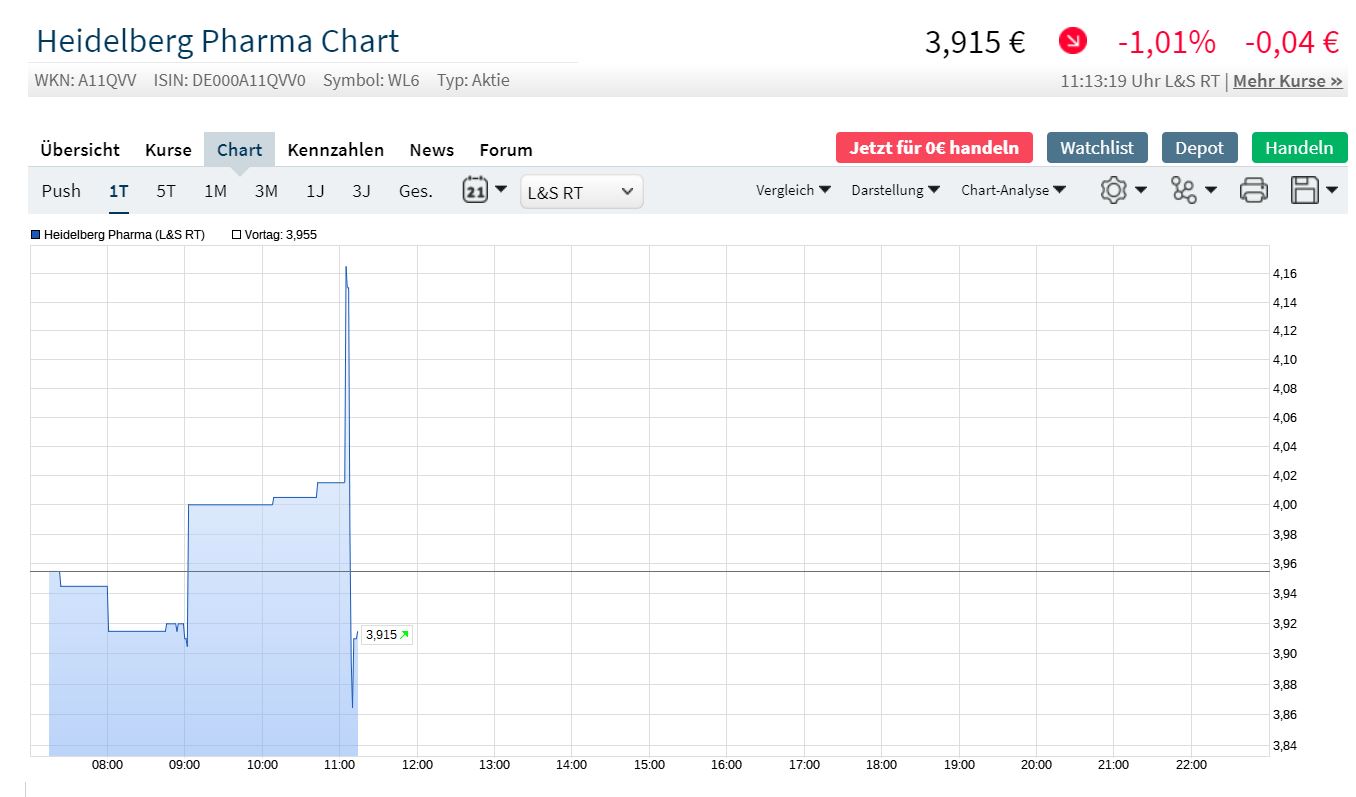Click the green arrow on price label
This screenshot has width=1356, height=797.
click(x=404, y=634)
